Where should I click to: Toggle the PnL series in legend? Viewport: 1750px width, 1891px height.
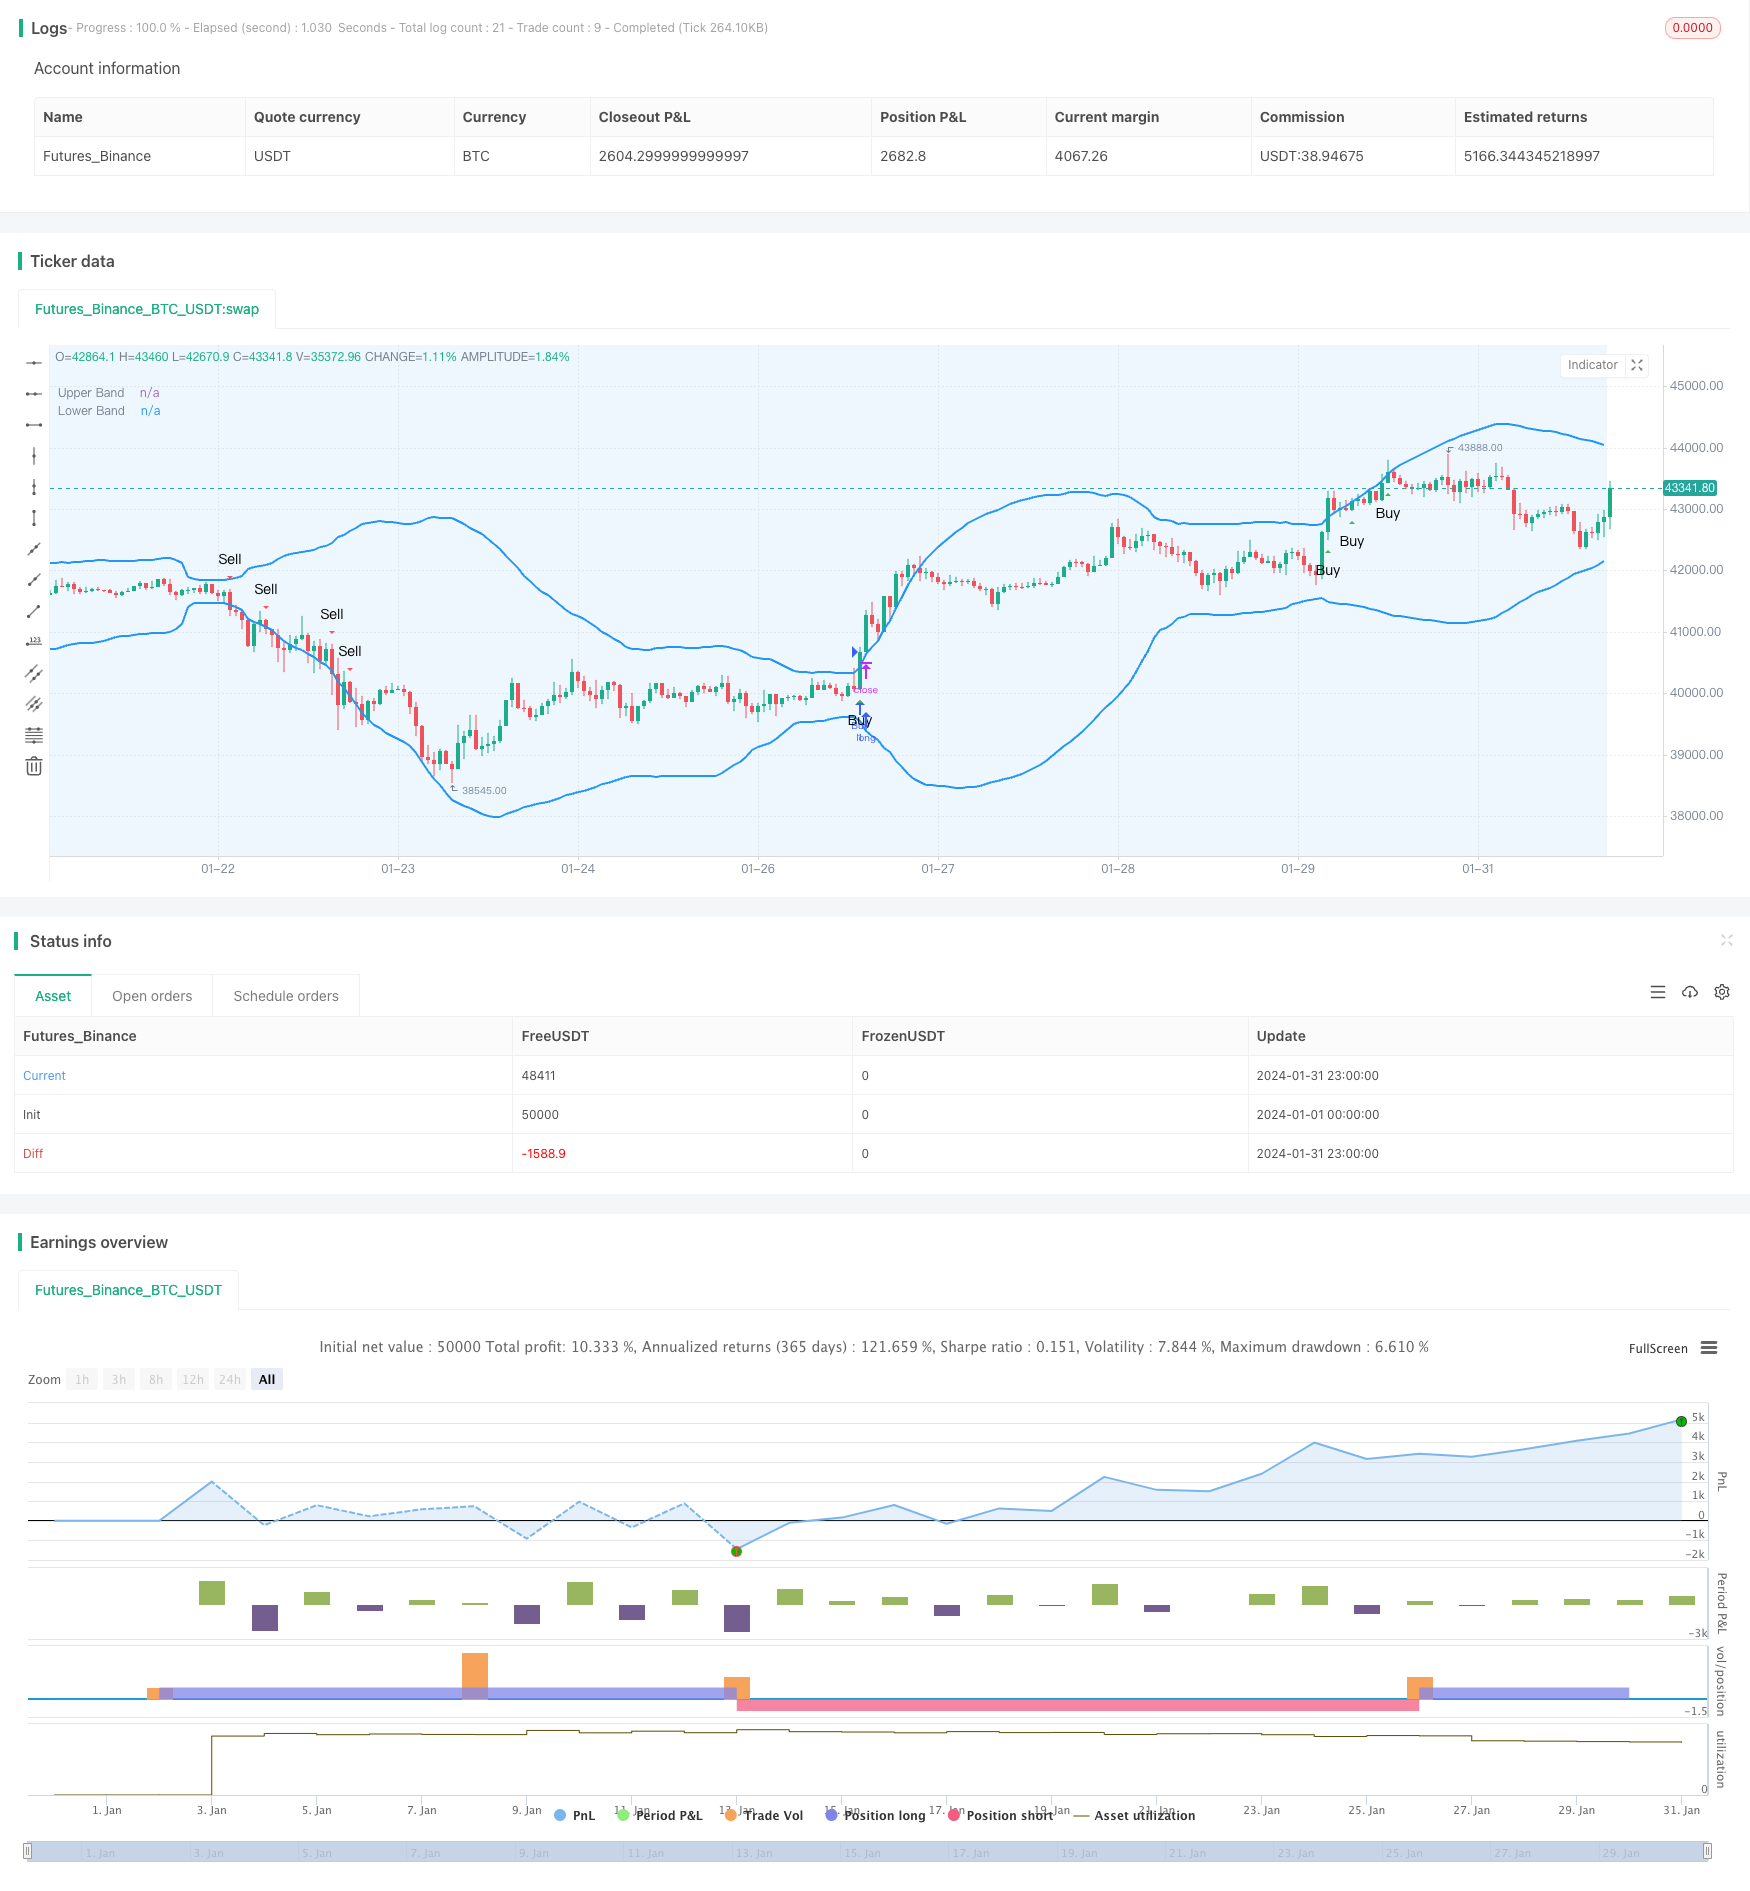point(575,1815)
